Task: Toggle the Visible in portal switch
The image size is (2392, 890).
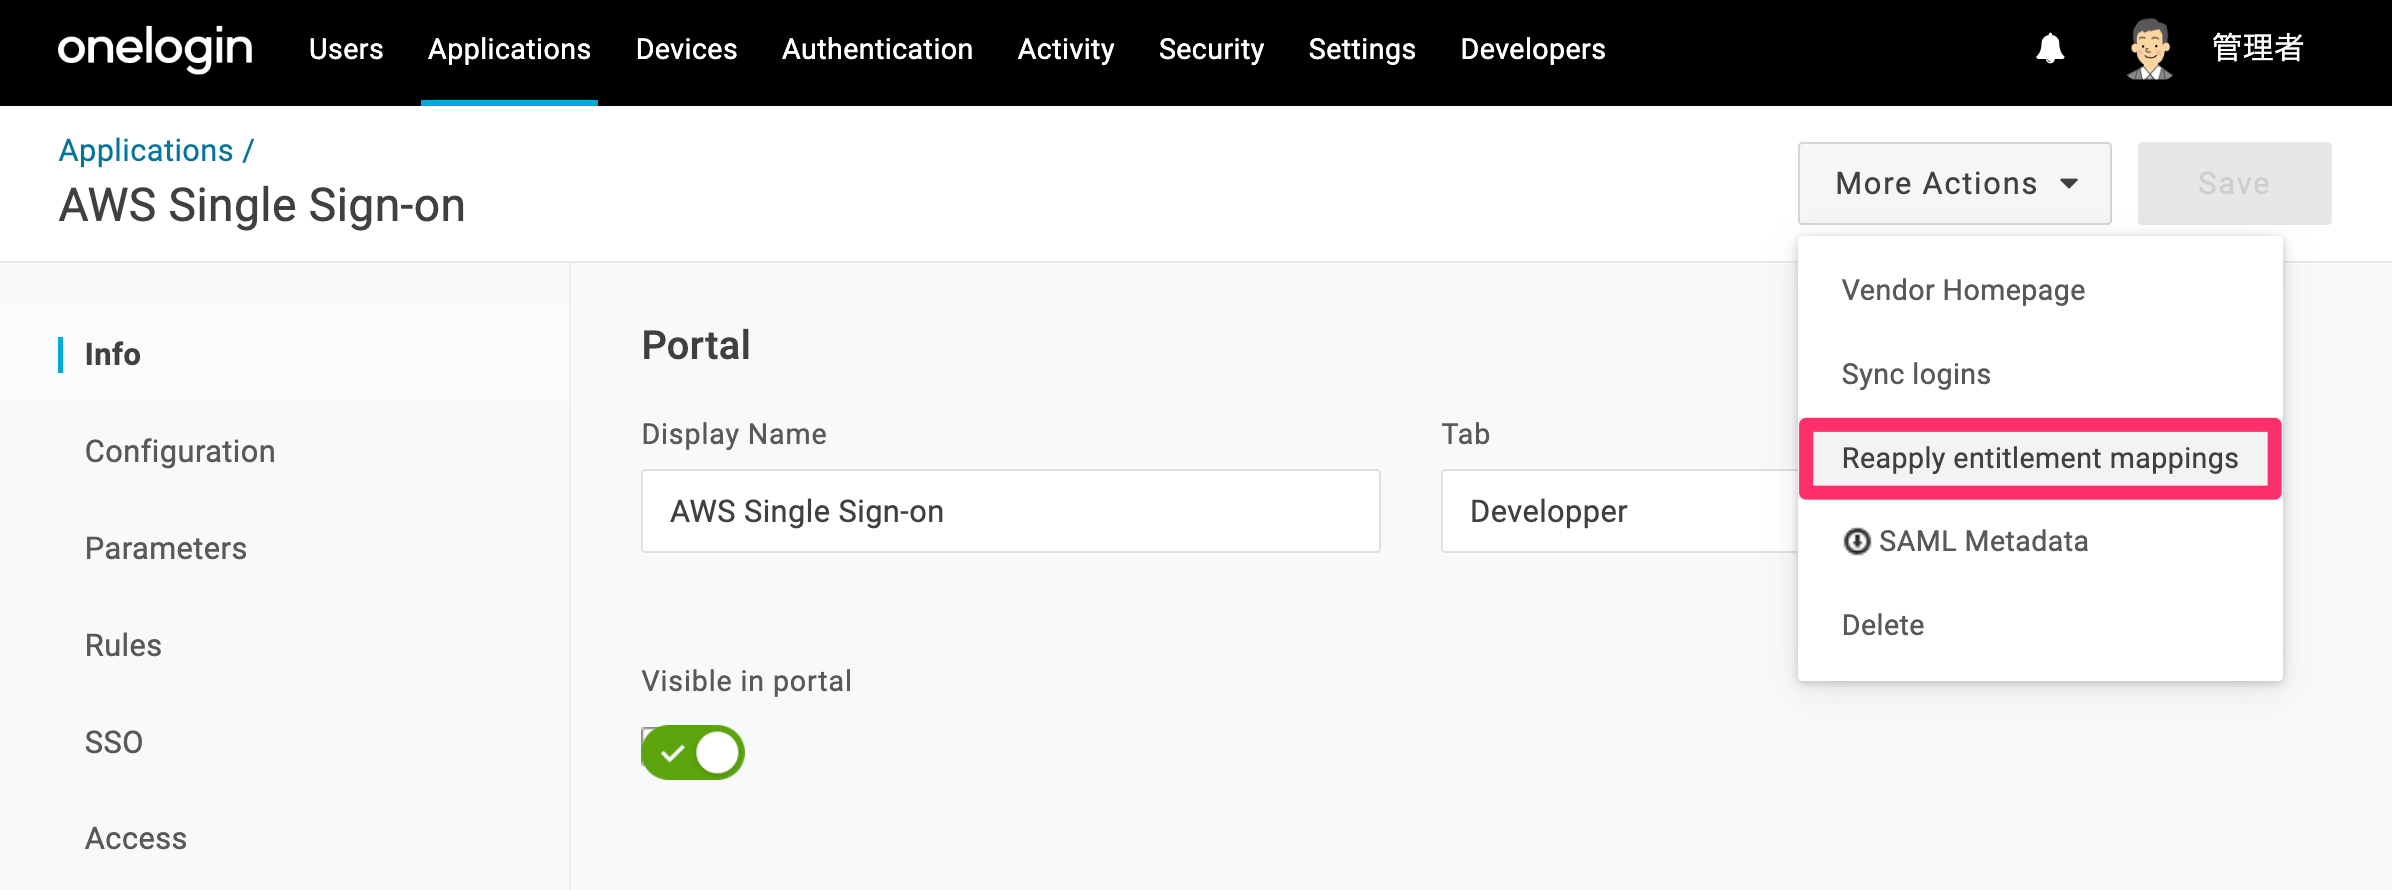Action: (693, 752)
